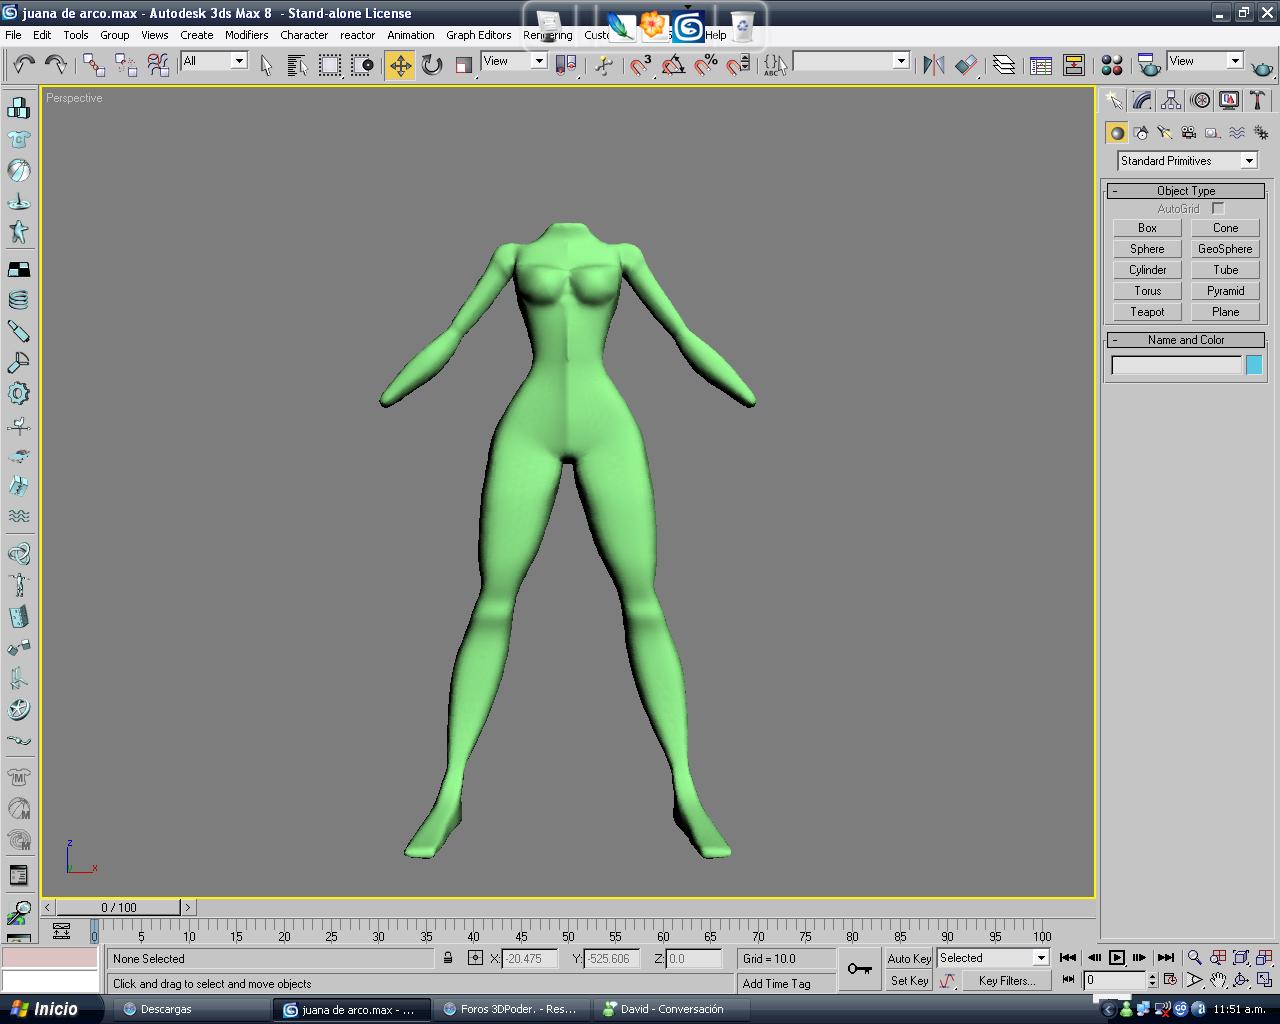Open the Time Configuration dialog

(1170, 980)
